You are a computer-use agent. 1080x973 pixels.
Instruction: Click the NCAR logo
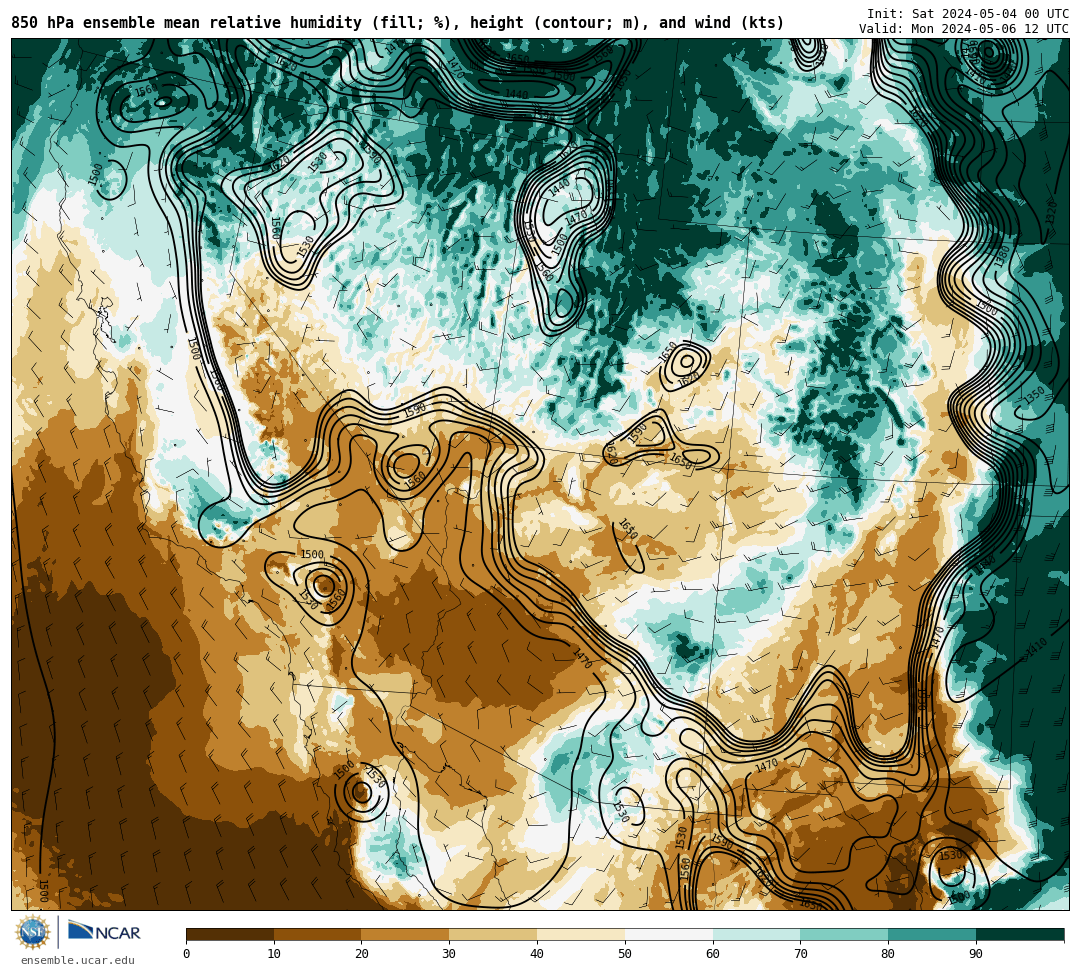104,932
